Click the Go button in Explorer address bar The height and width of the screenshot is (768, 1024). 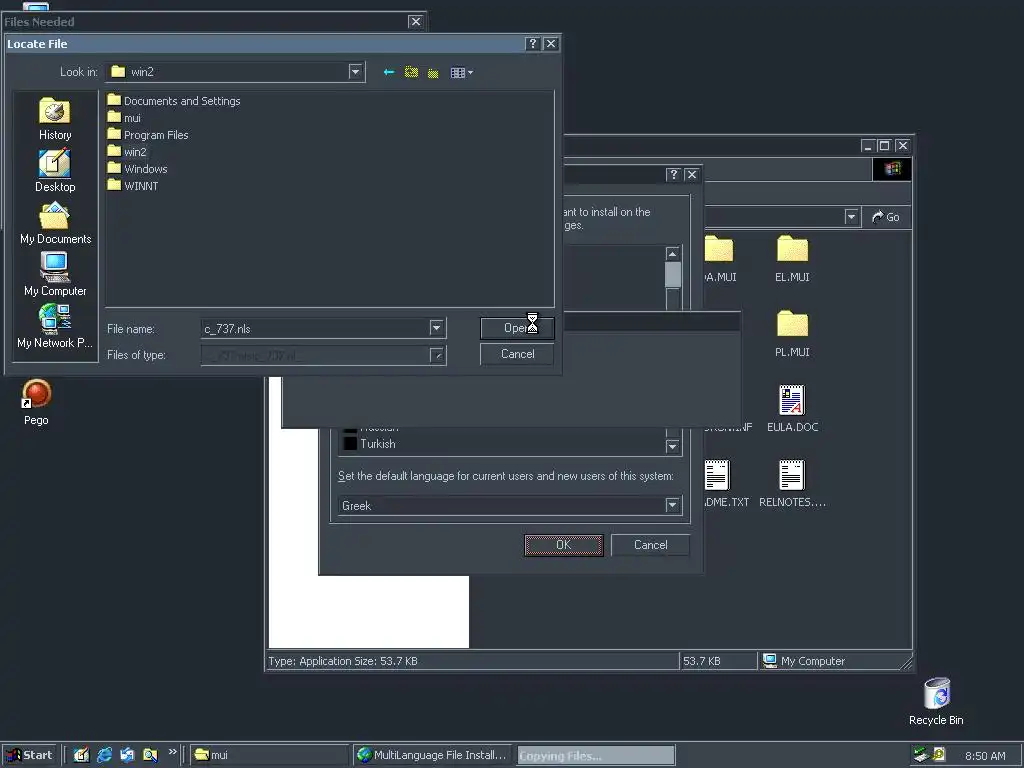click(x=886, y=217)
